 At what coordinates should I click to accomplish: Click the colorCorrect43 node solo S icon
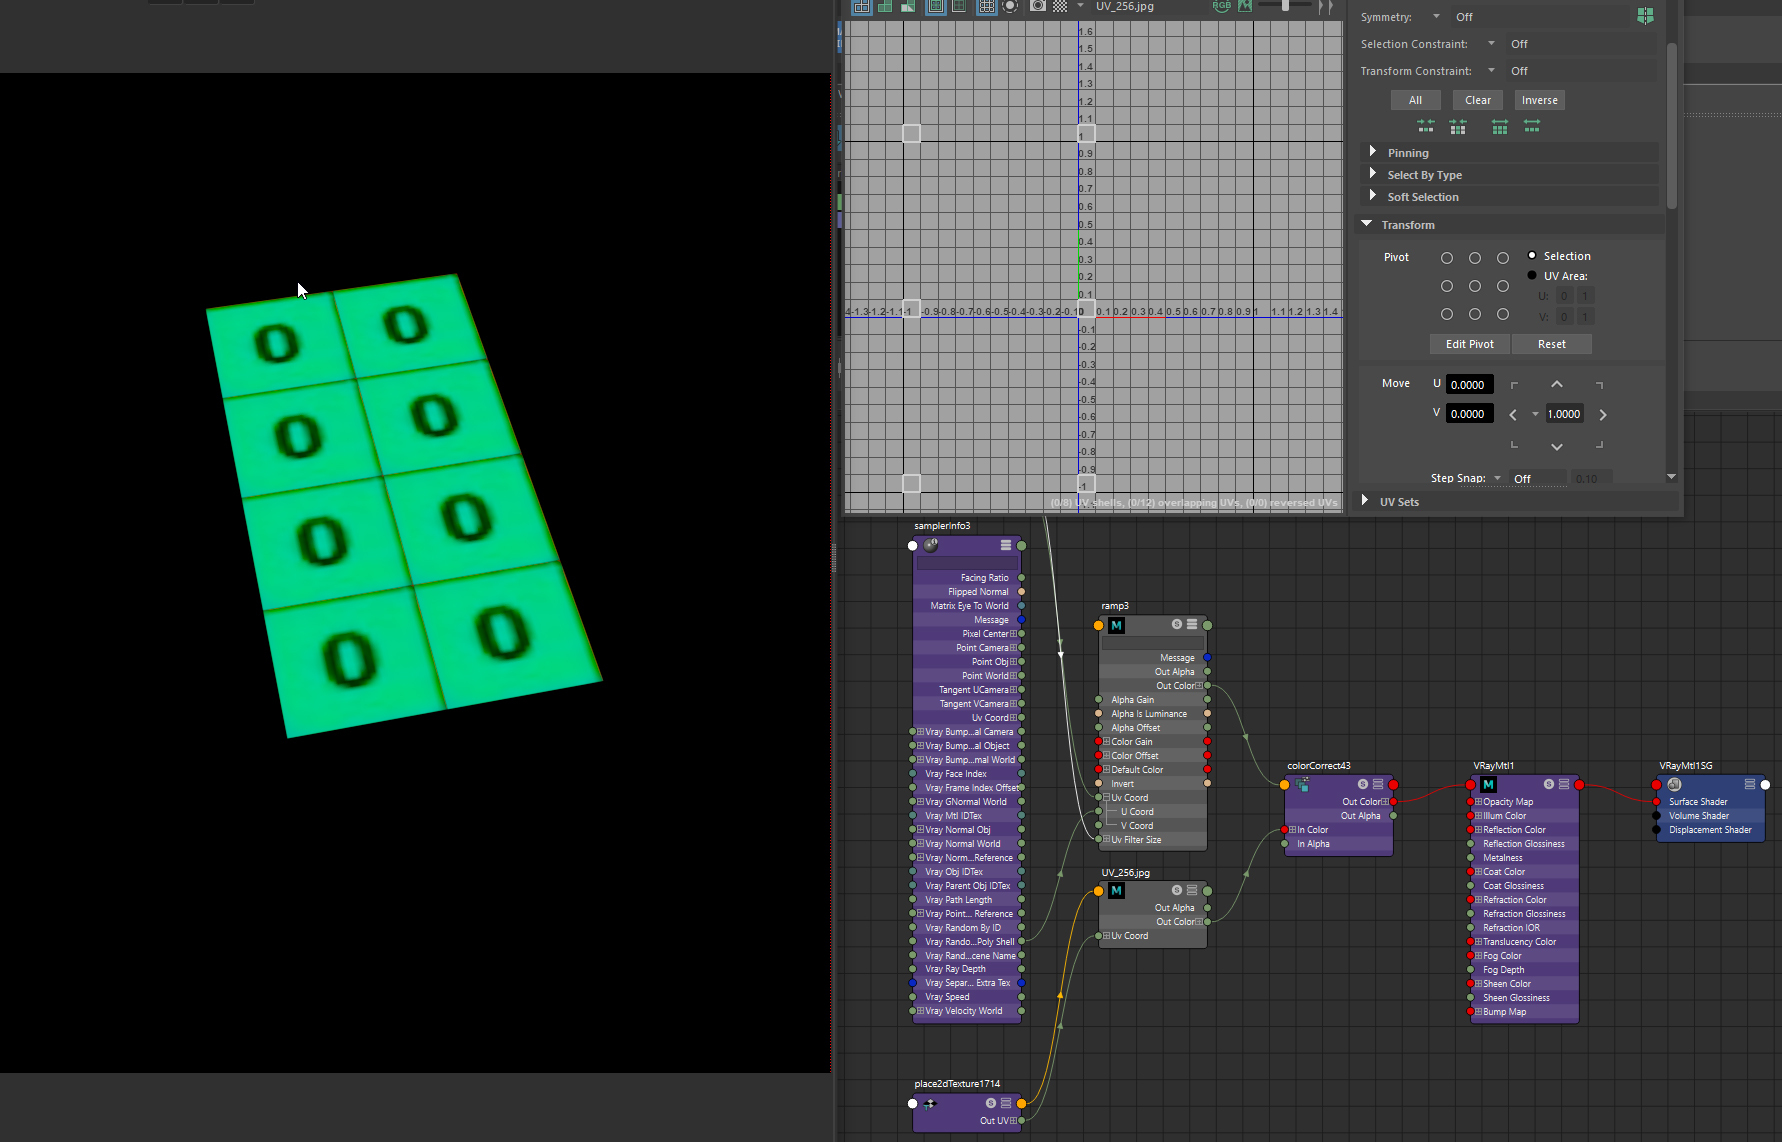(x=1363, y=784)
